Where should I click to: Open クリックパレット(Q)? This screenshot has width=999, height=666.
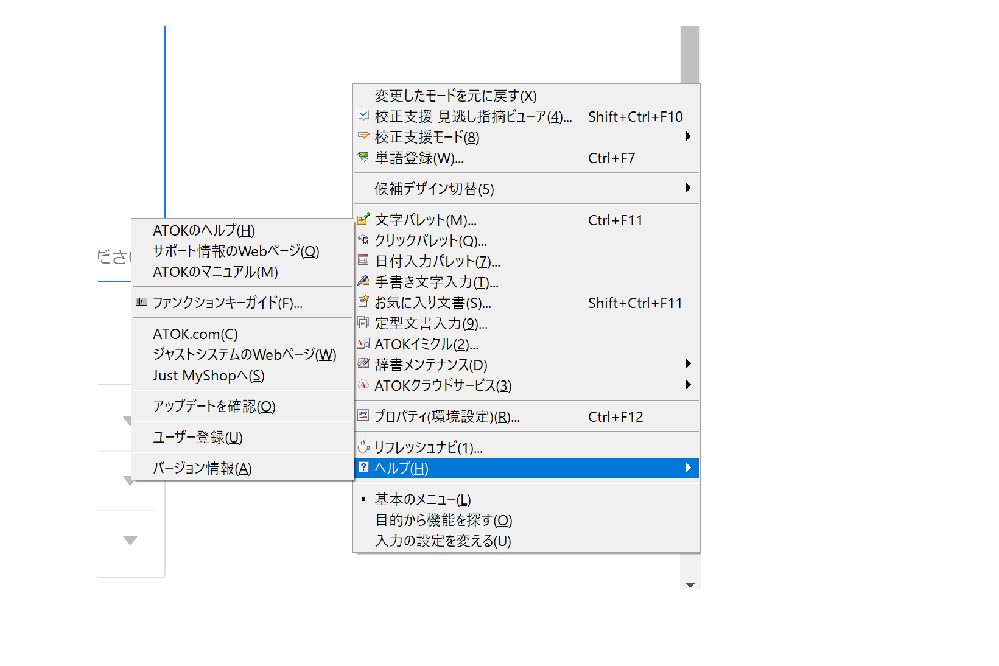pyautogui.click(x=431, y=241)
